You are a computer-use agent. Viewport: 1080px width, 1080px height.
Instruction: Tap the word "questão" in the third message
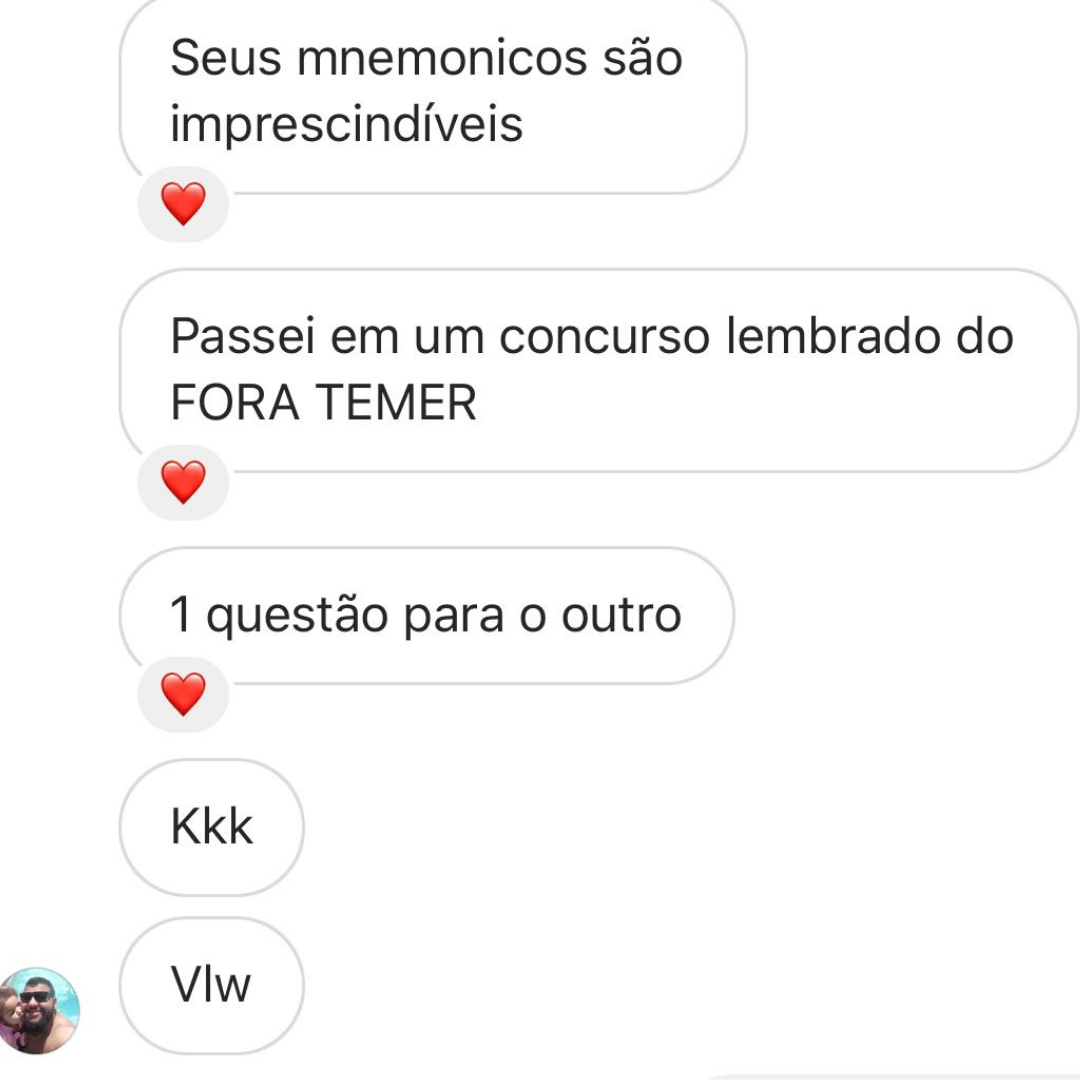click(297, 616)
